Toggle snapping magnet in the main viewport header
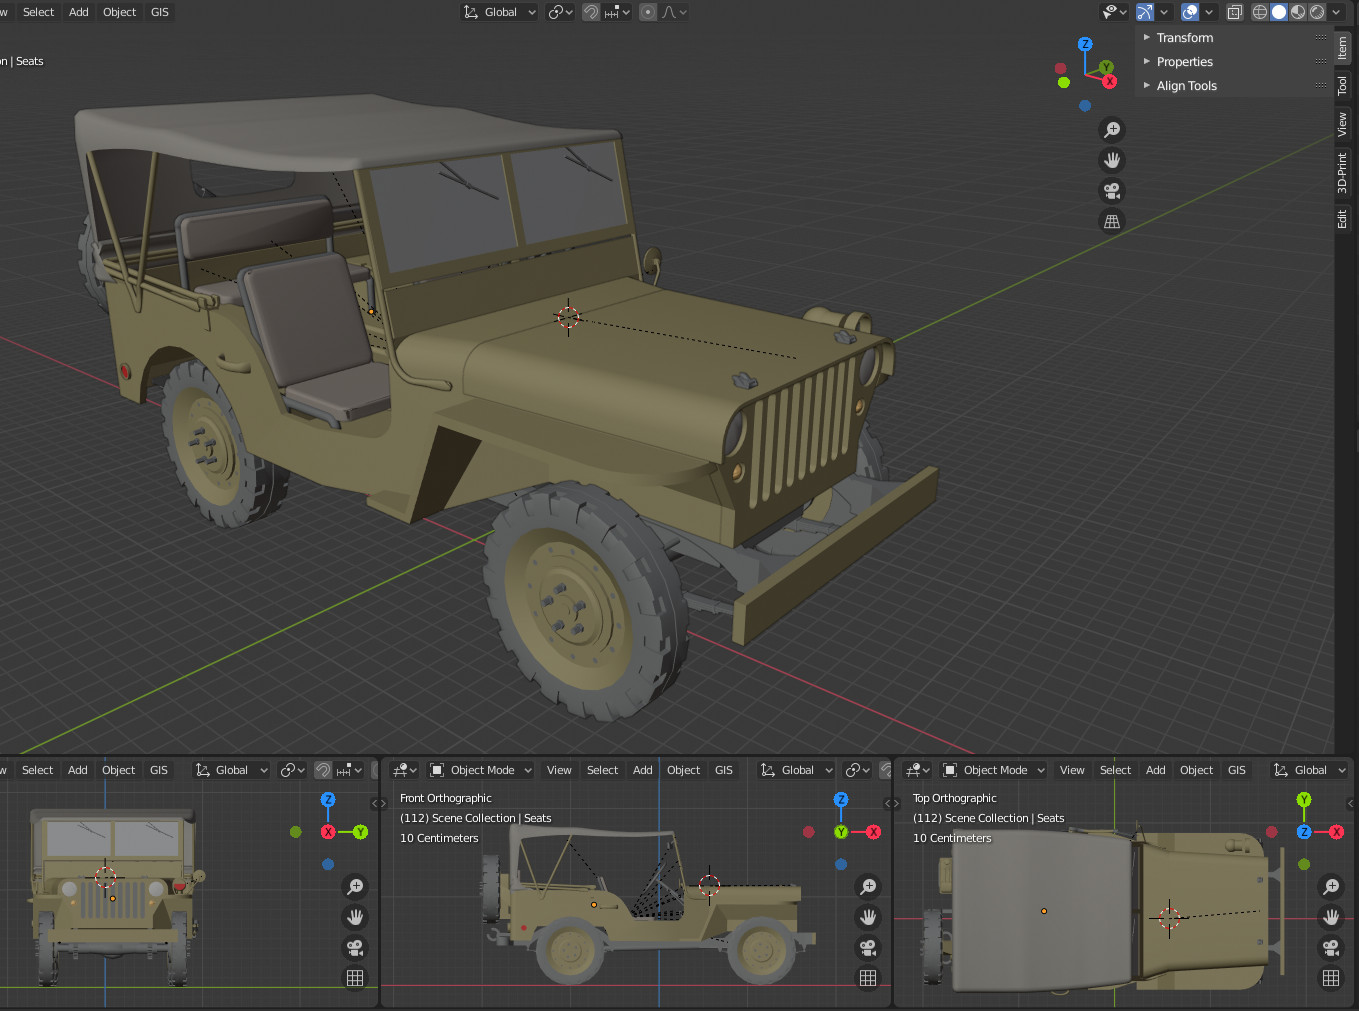 [x=591, y=12]
